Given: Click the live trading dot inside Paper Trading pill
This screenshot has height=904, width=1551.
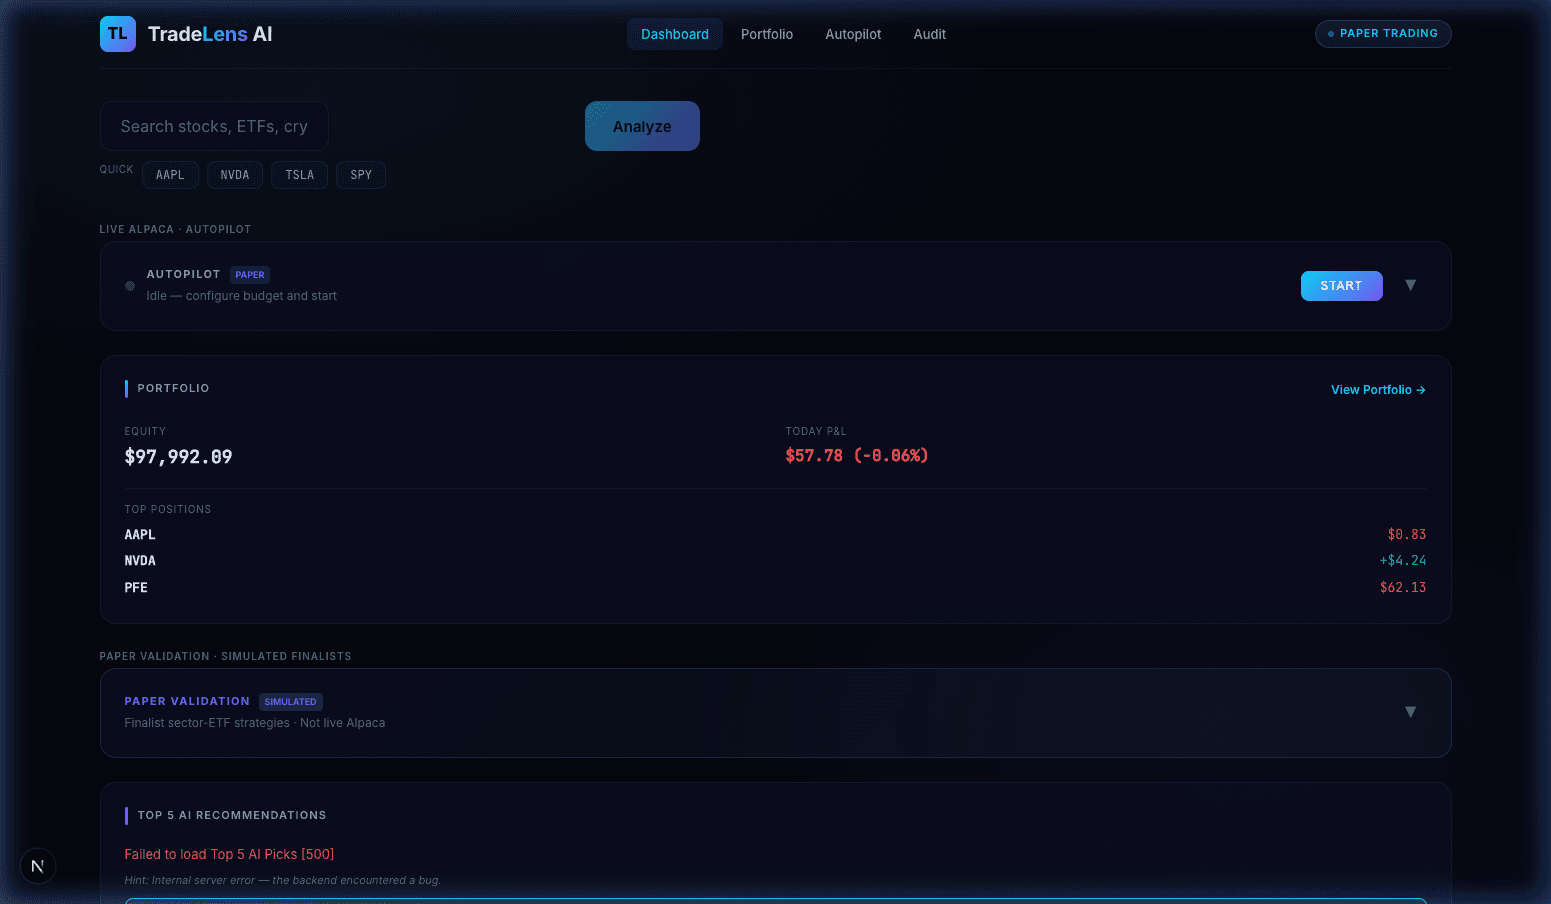Looking at the screenshot, I should click(x=1330, y=33).
